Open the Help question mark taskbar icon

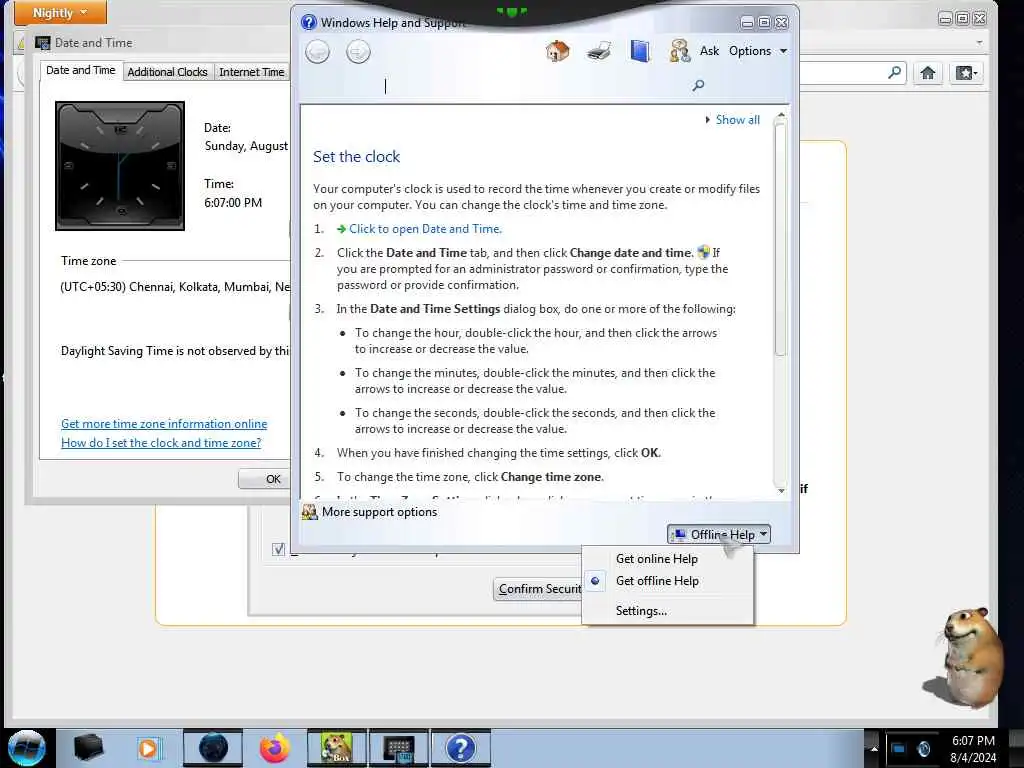tap(460, 748)
